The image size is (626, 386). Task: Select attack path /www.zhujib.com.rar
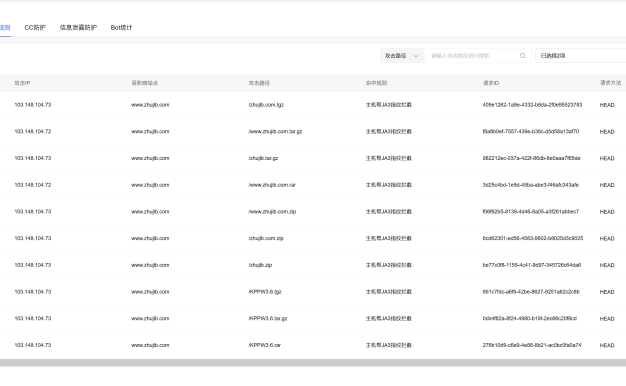pyautogui.click(x=272, y=185)
